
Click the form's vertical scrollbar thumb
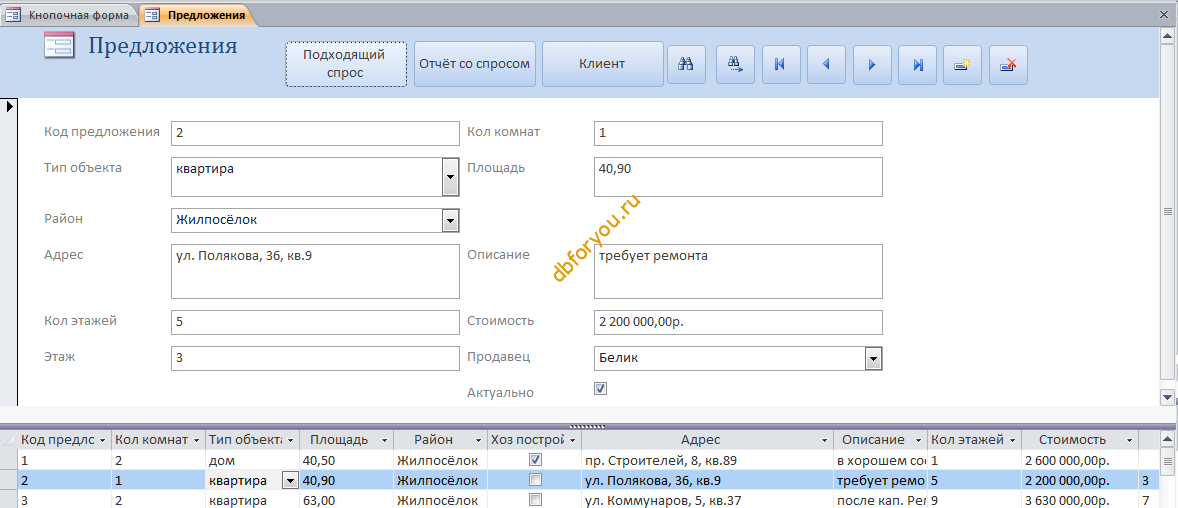tap(1167, 210)
